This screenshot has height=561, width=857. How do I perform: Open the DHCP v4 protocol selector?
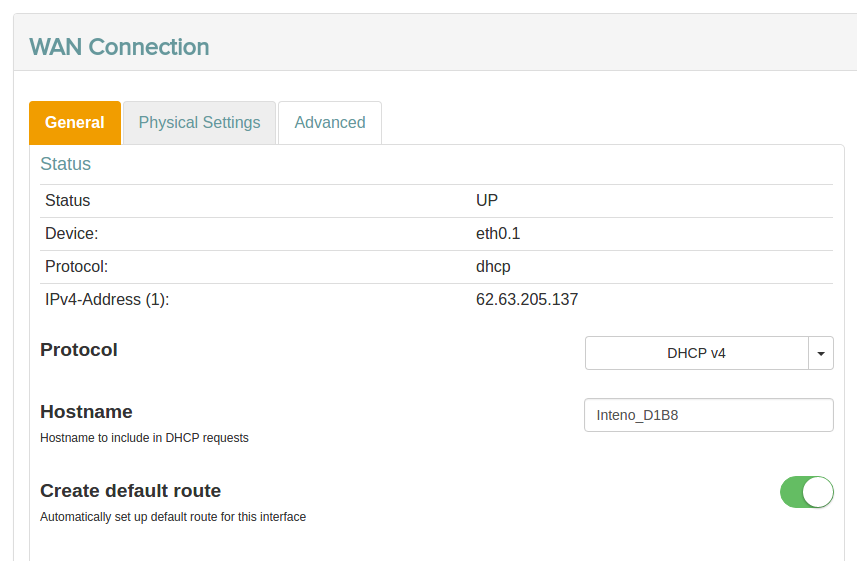tap(697, 353)
